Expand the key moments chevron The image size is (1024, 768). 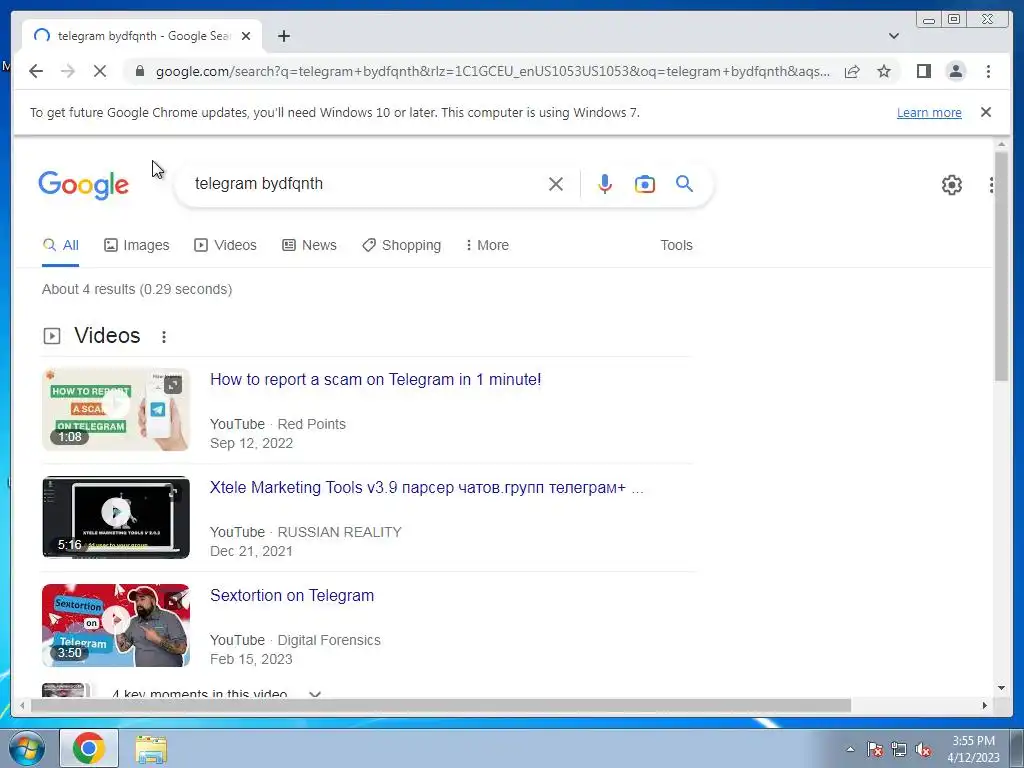pyautogui.click(x=315, y=694)
